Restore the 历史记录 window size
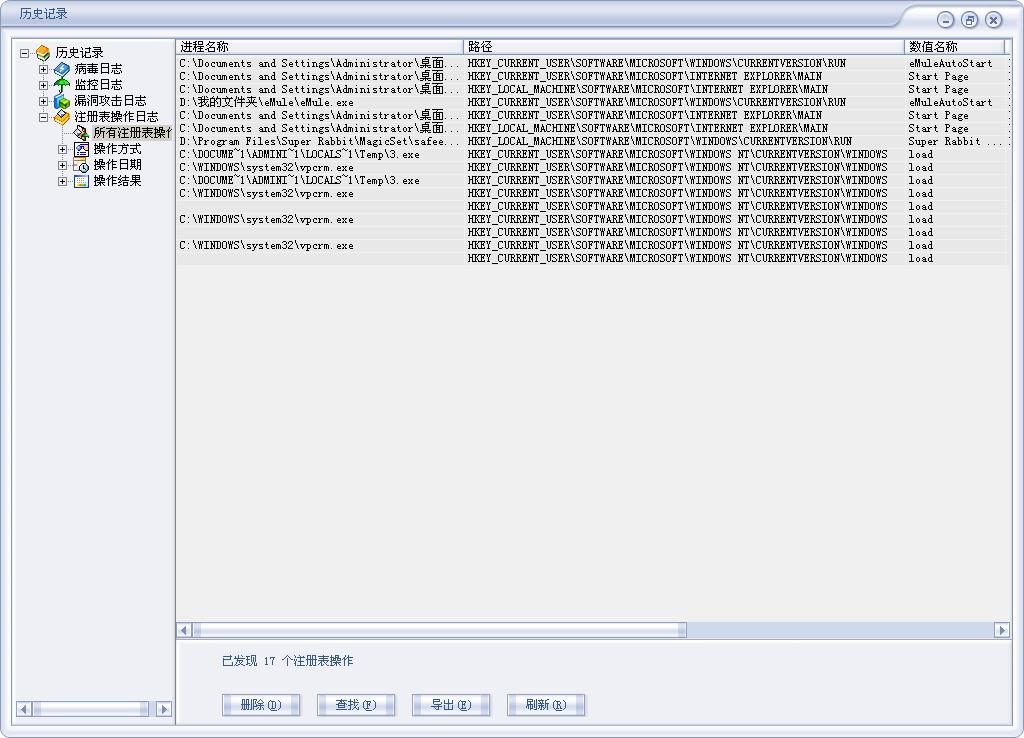The image size is (1024, 738). point(970,20)
